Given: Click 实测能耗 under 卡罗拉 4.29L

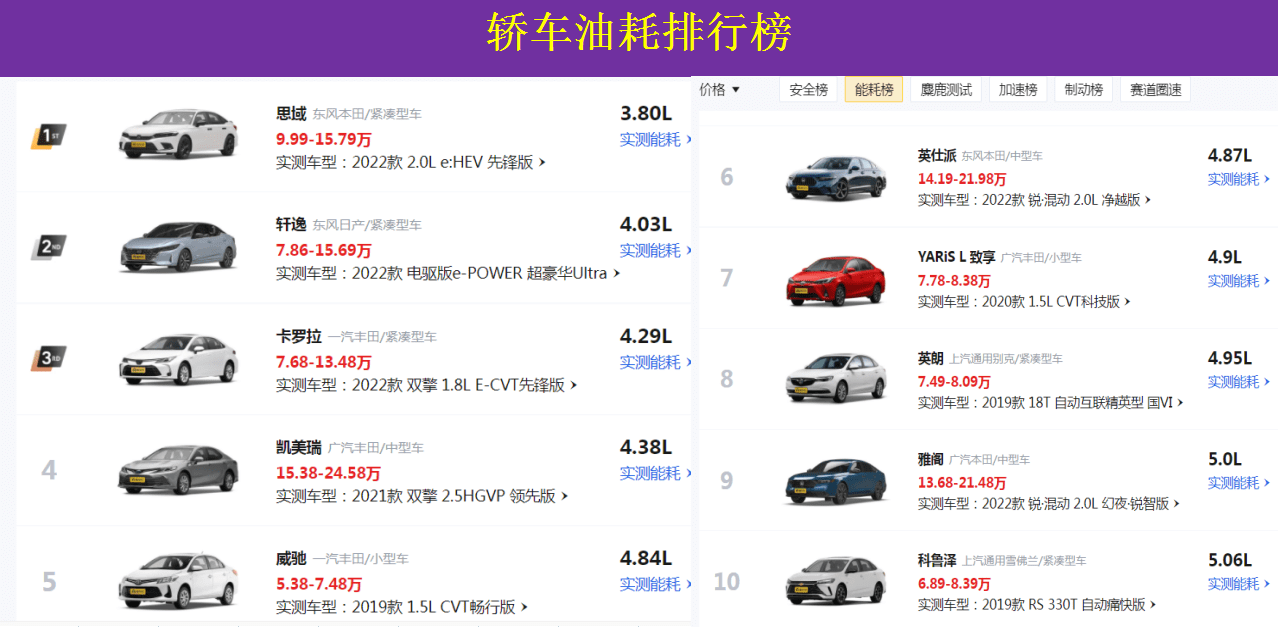Looking at the screenshot, I should click(x=656, y=362).
